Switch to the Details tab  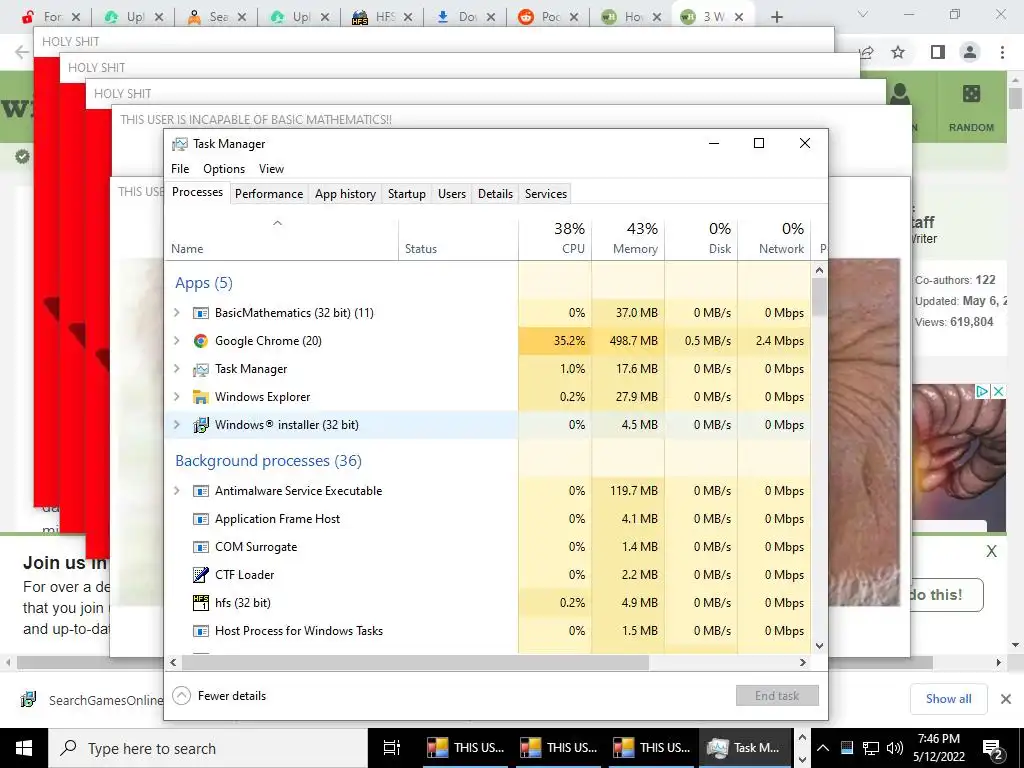pos(495,194)
